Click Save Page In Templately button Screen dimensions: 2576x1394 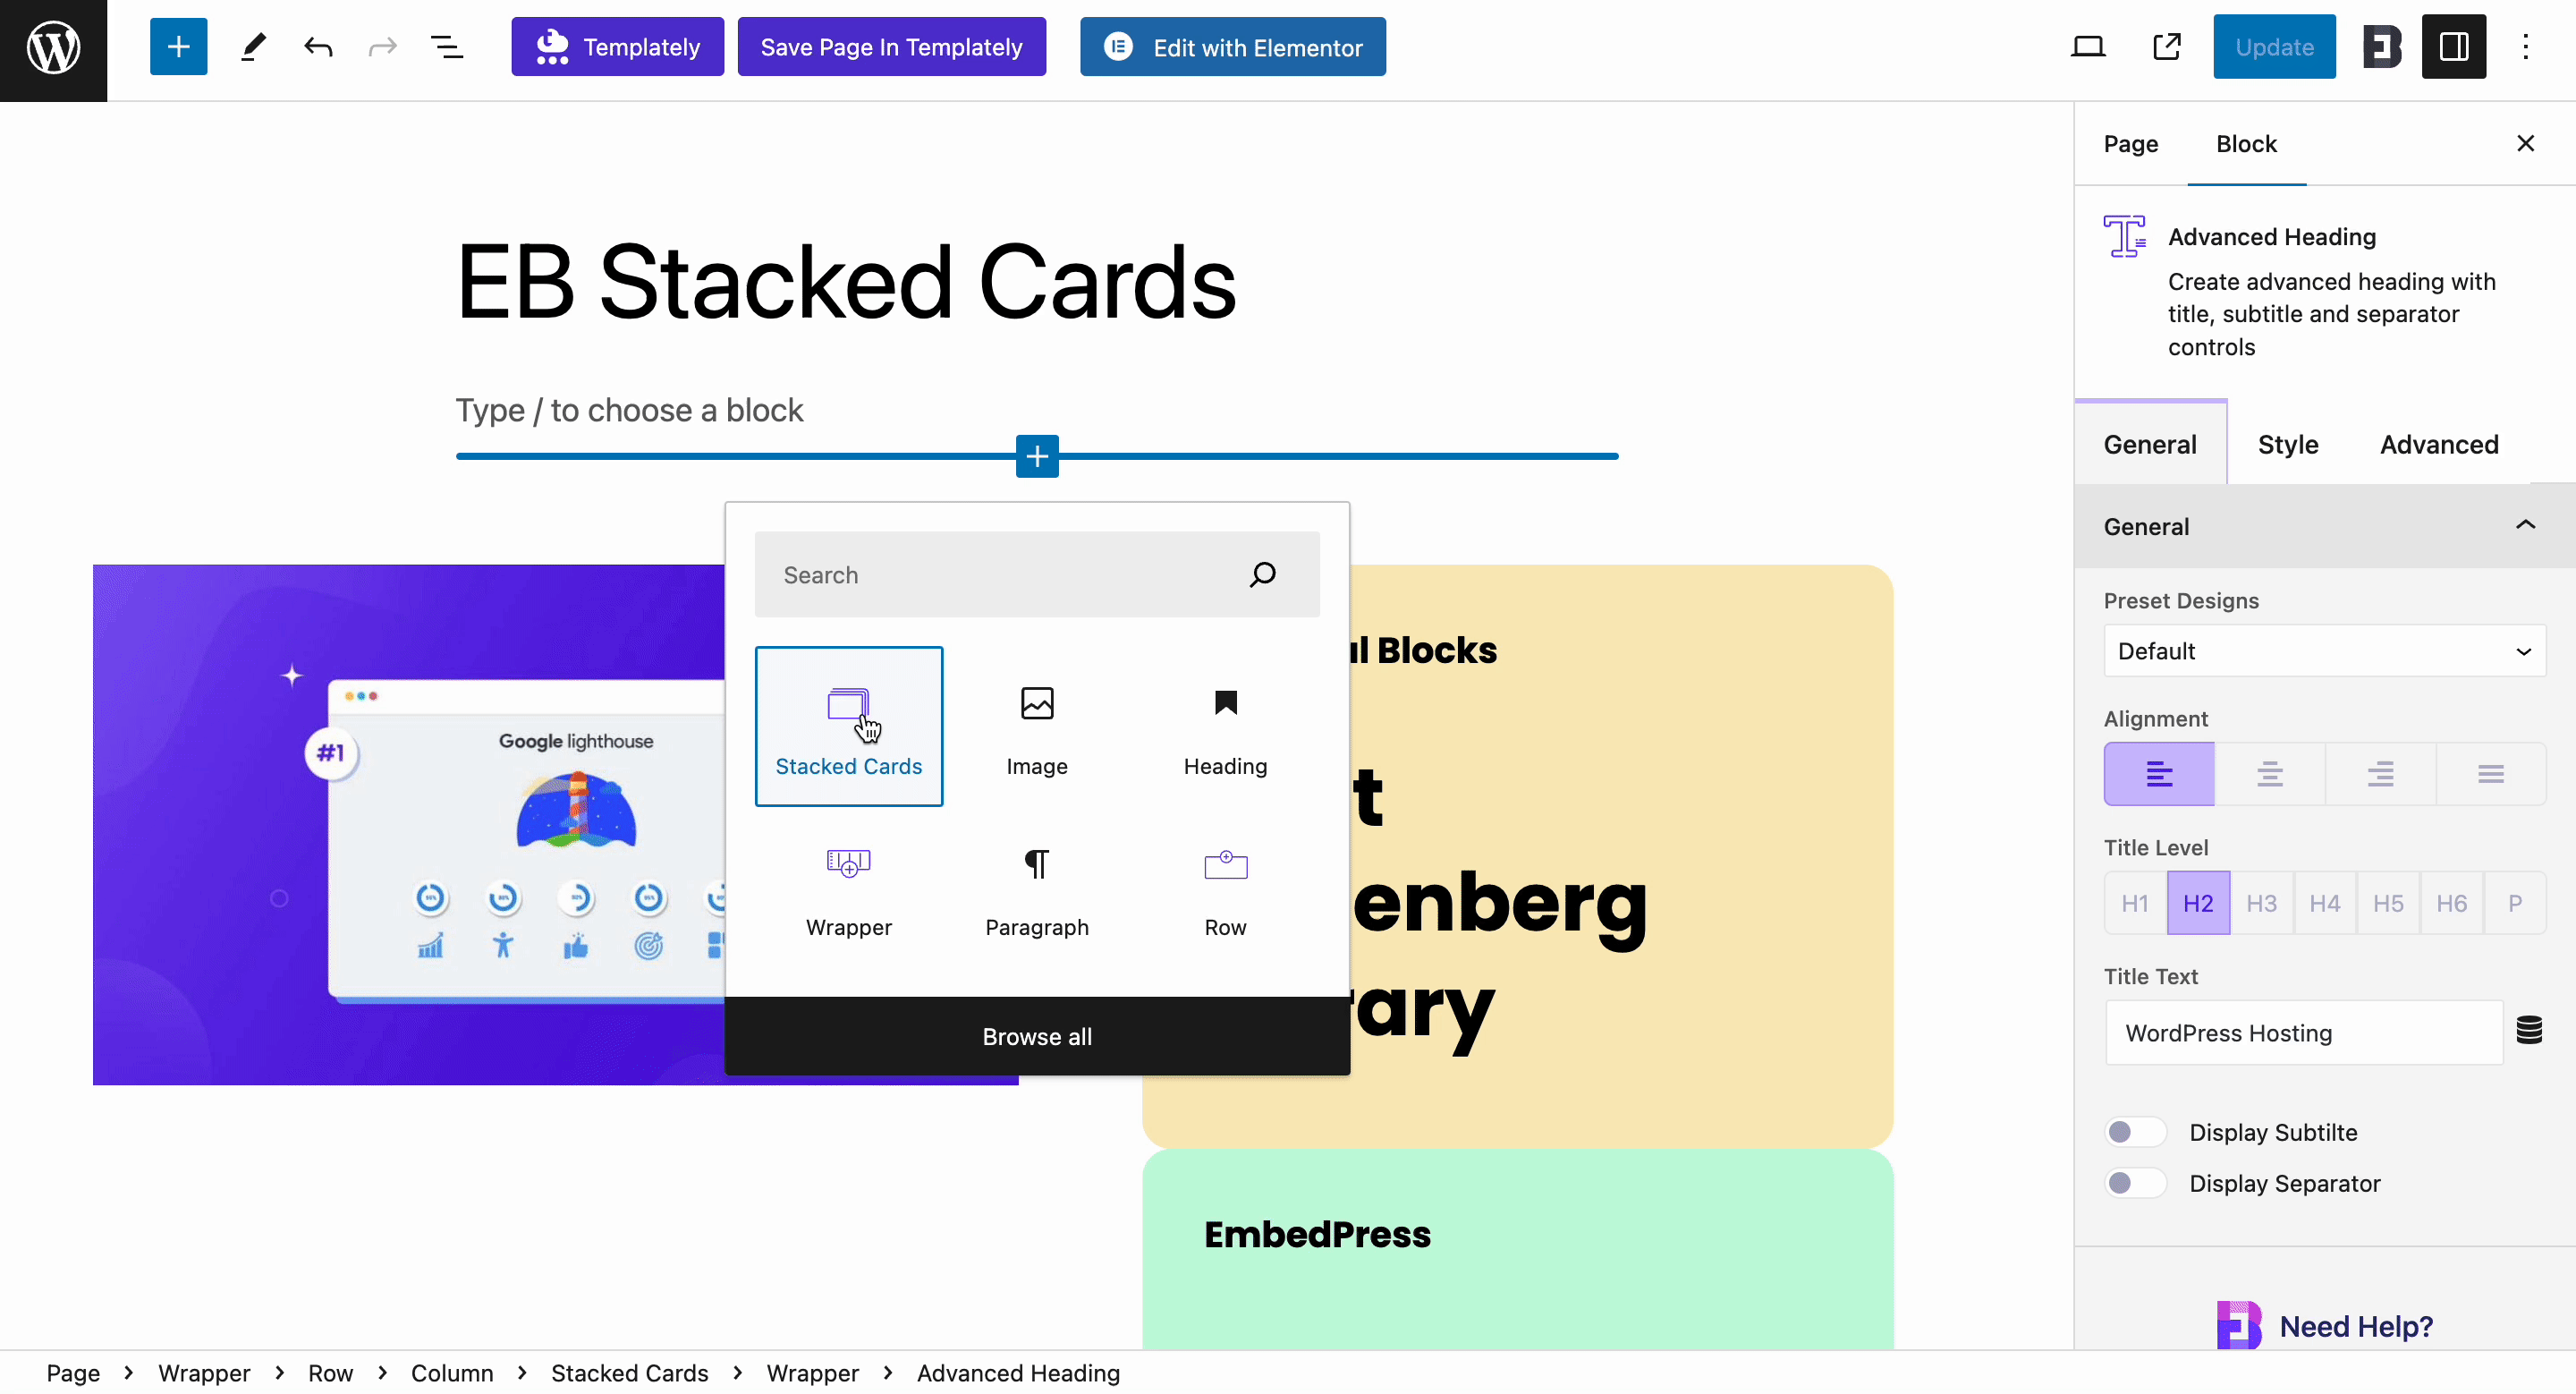[x=891, y=47]
